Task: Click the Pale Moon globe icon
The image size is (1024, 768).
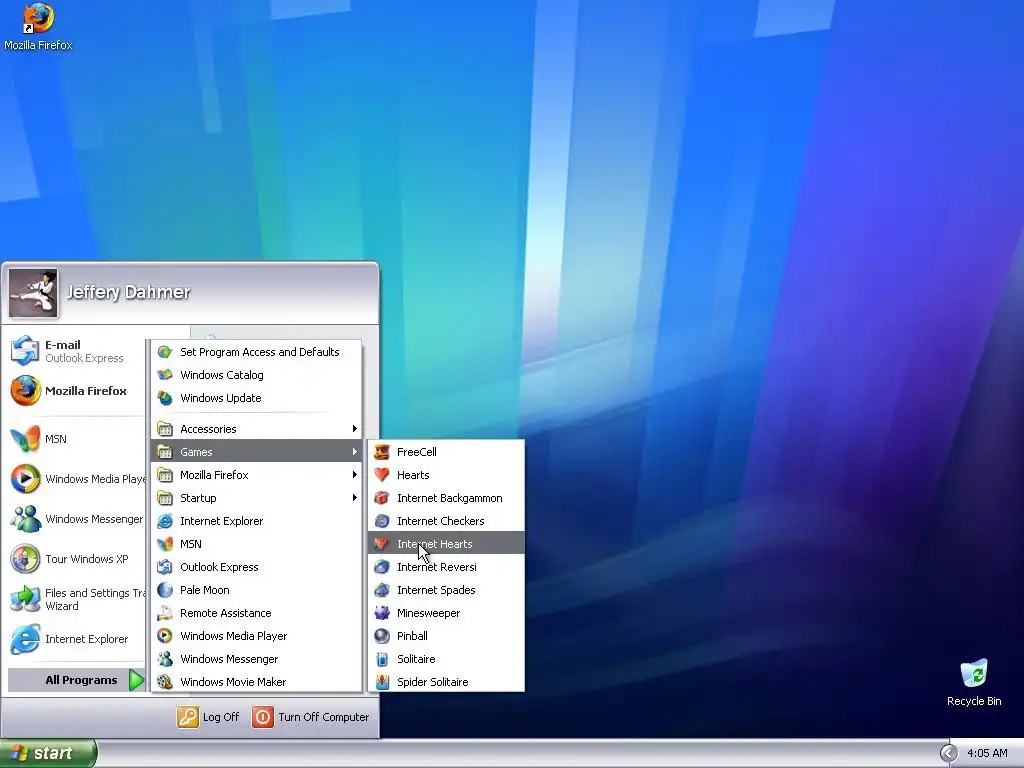Action: [165, 590]
